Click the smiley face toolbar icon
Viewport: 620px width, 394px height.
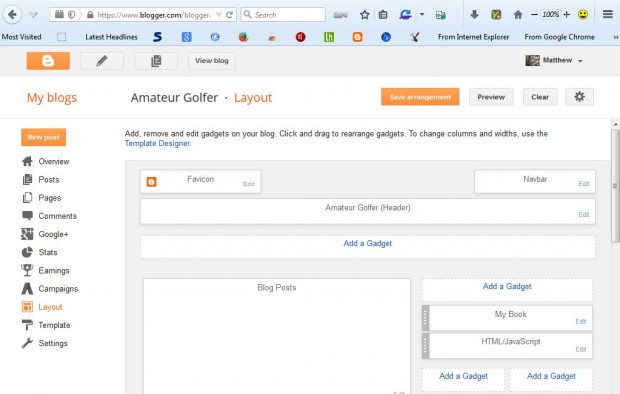pyautogui.click(x=583, y=15)
